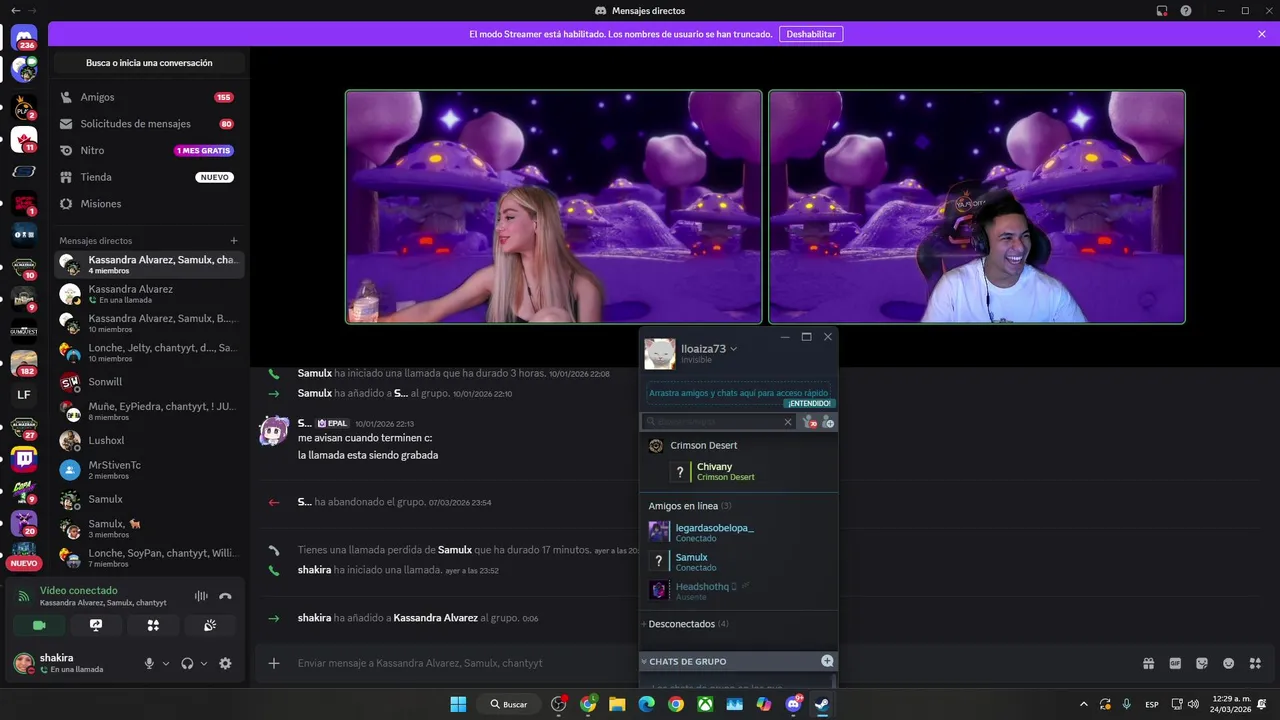Screen dimensions: 1280x720
Task: Focus the laughing man's video tile
Action: (977, 207)
